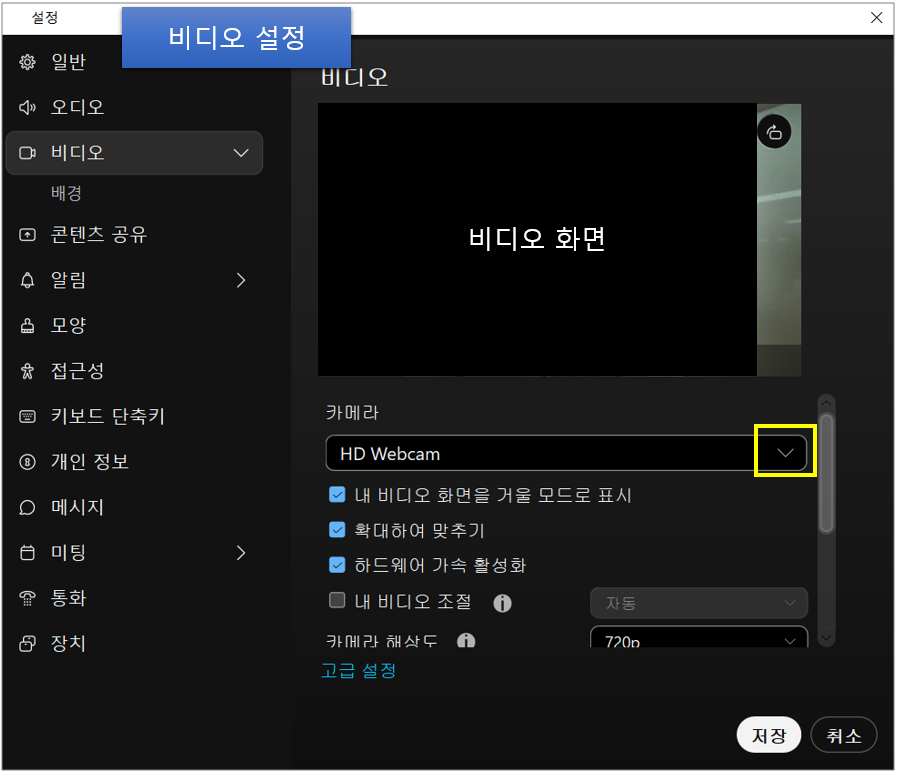
Task: Expand the 알림 section chevron
Action: 240,280
